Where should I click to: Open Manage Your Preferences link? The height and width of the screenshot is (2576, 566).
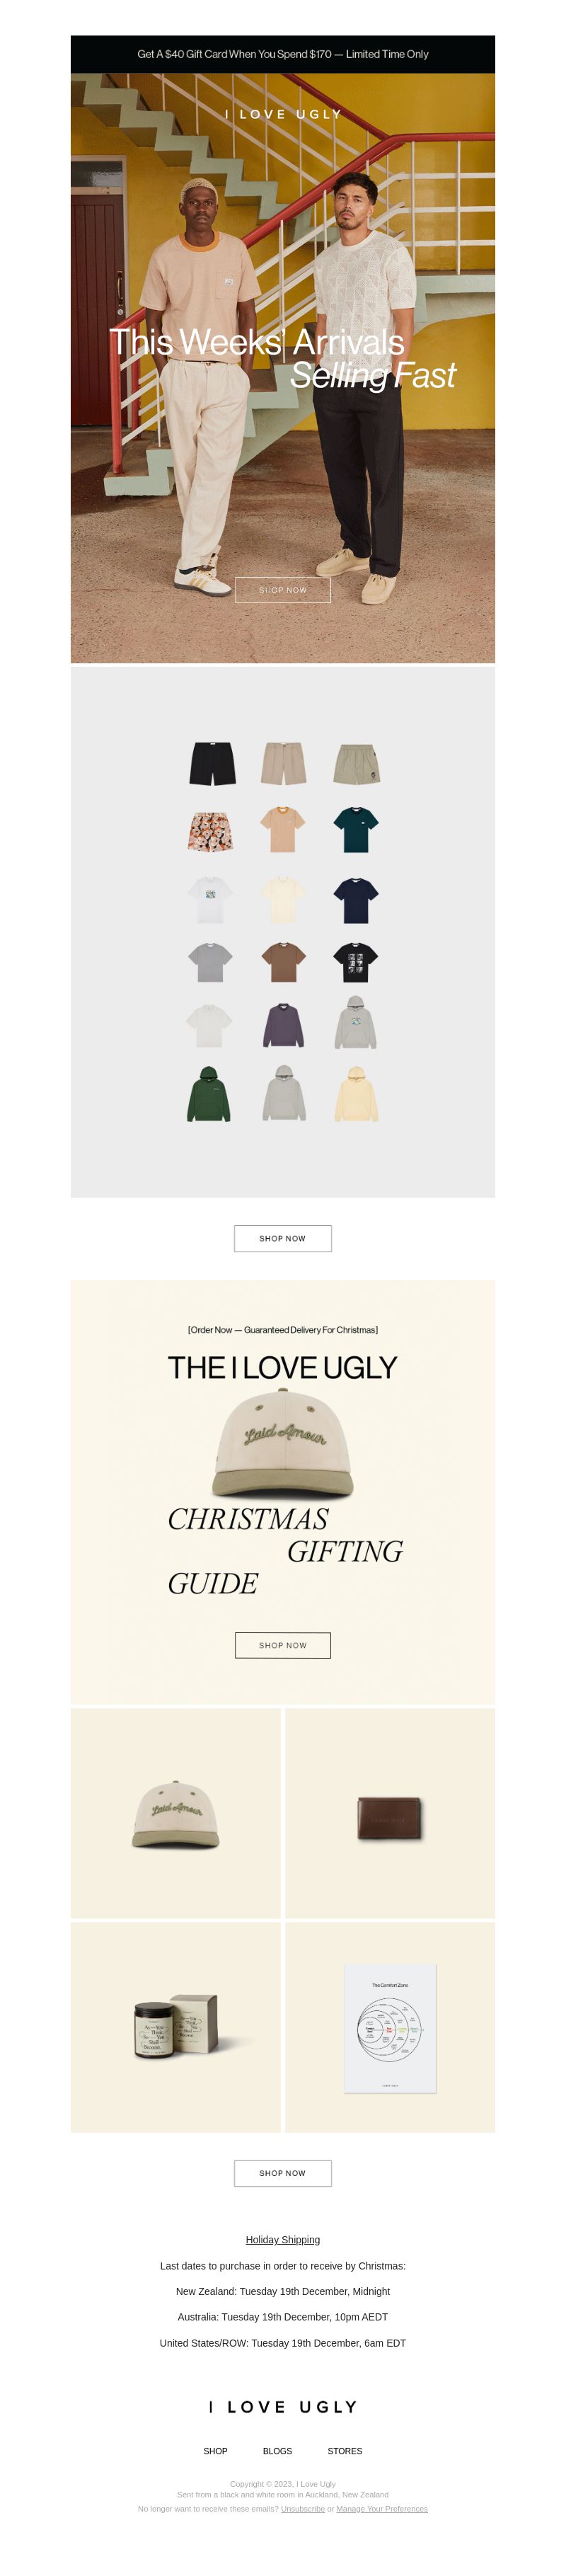point(382,2509)
